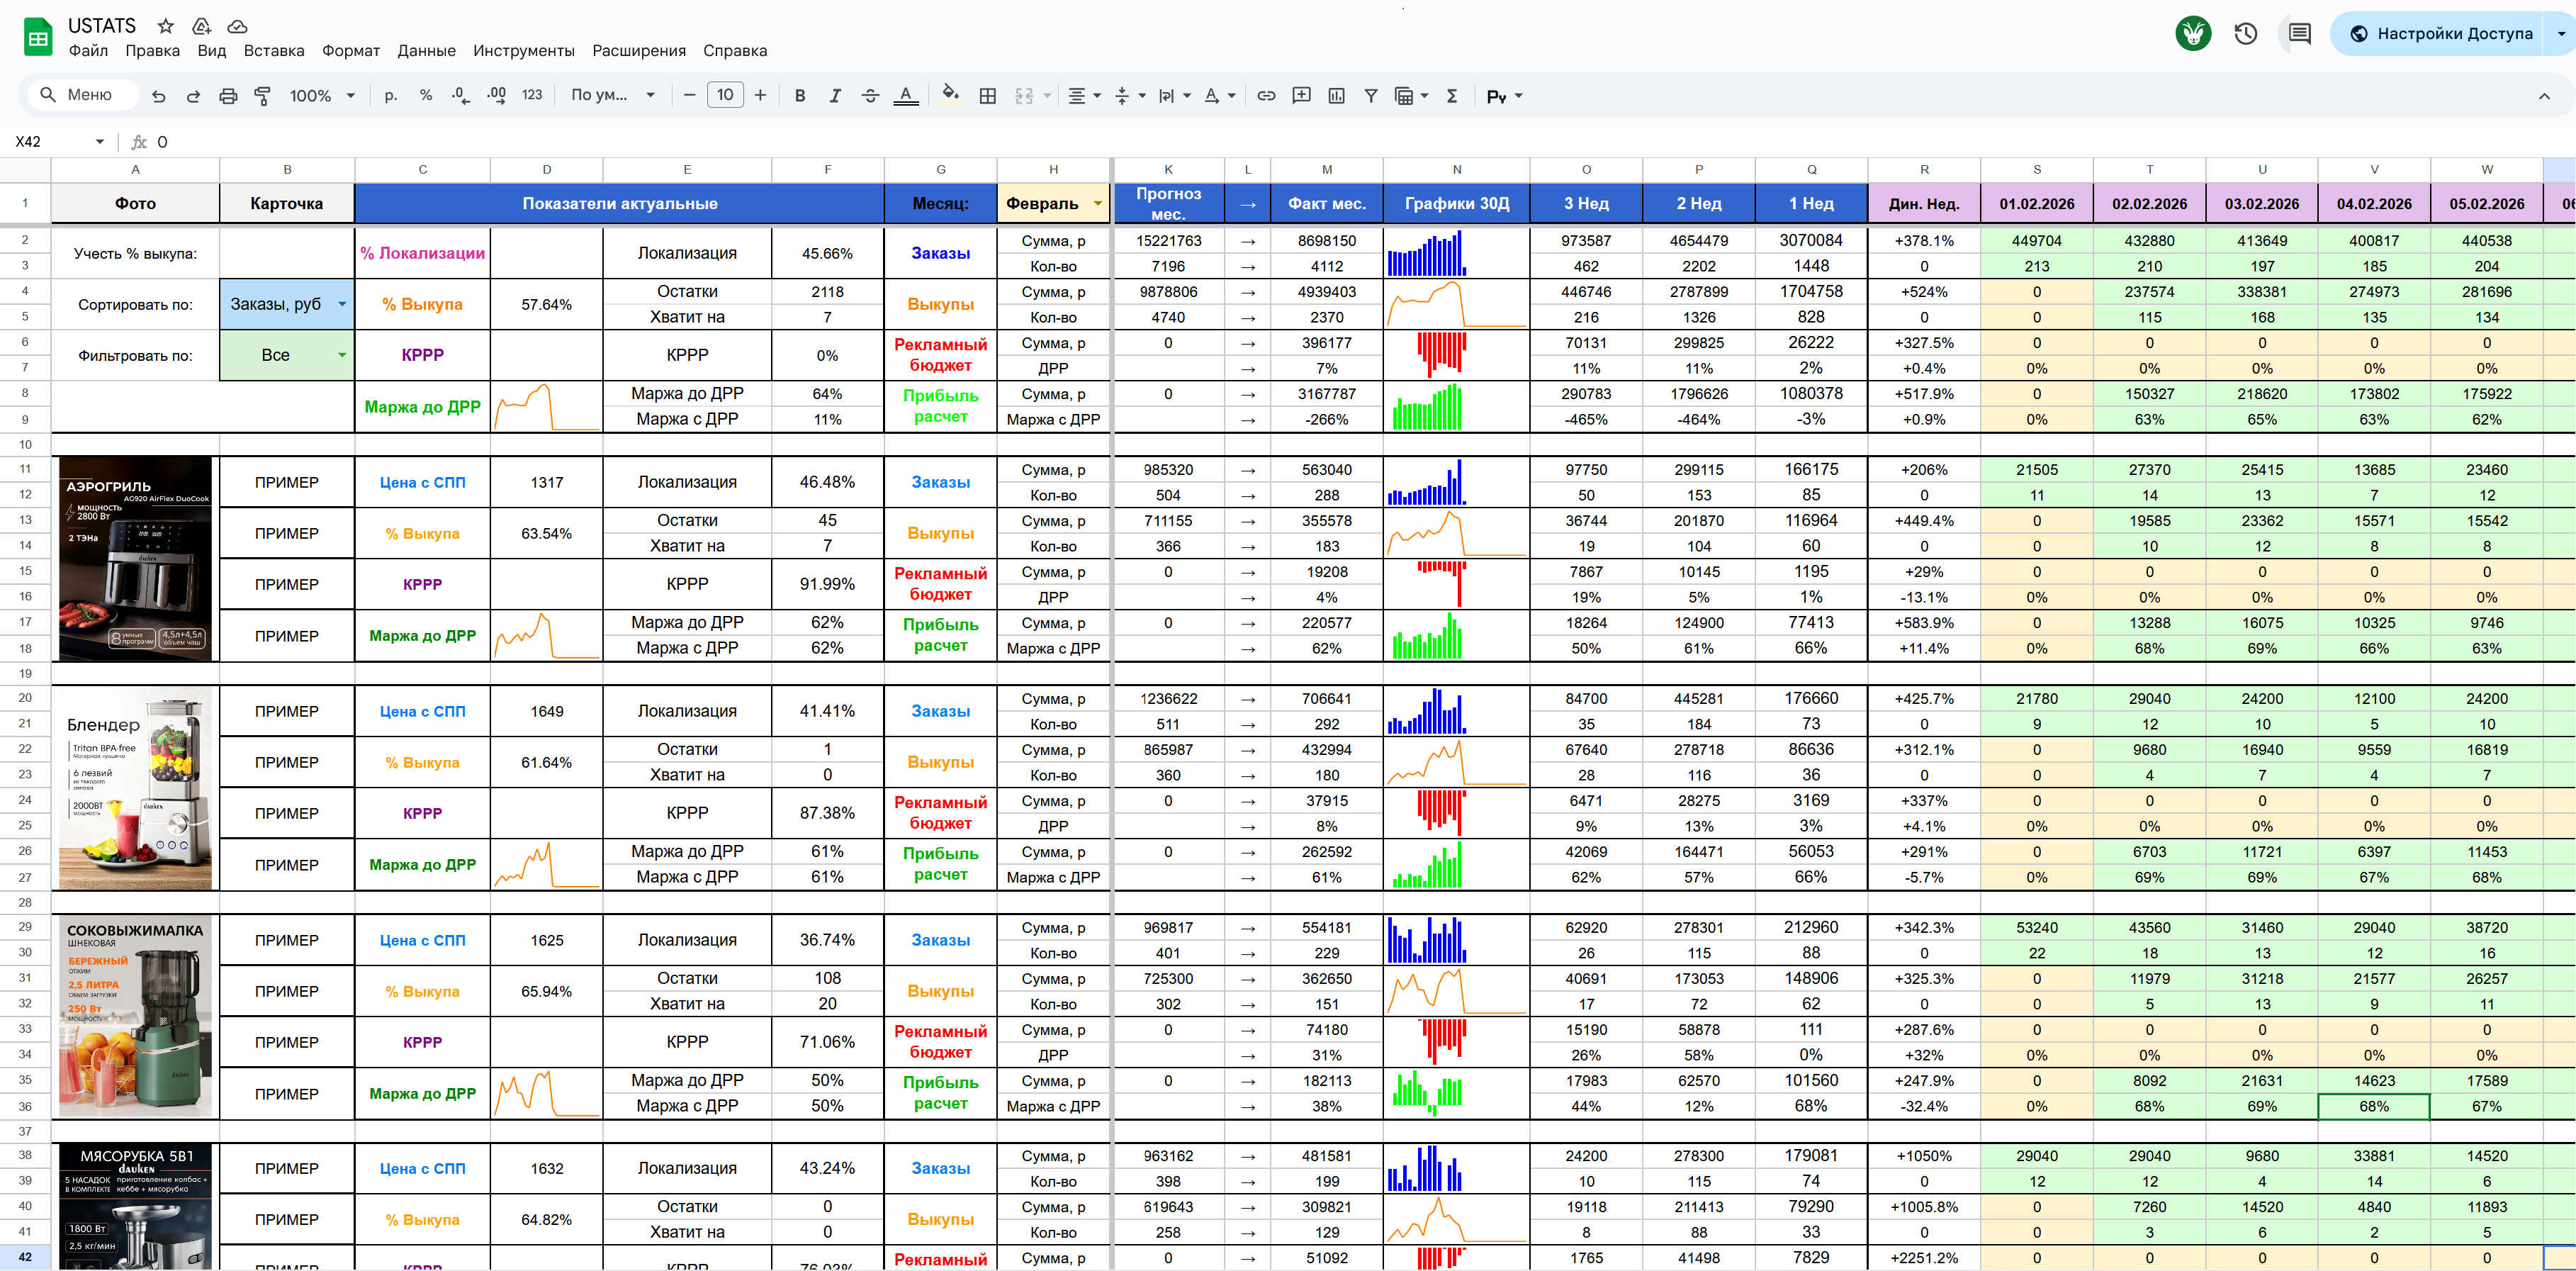Open the comments panel icon
The height and width of the screenshot is (1271, 2576).
point(2299,34)
